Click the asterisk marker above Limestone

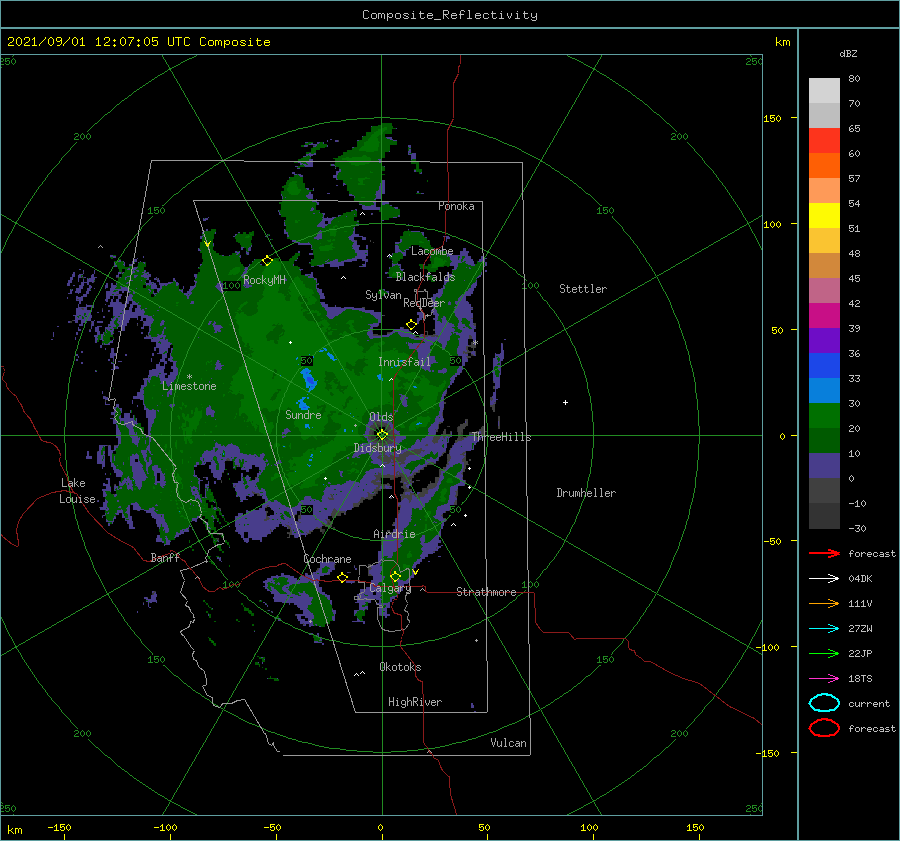pyautogui.click(x=189, y=377)
